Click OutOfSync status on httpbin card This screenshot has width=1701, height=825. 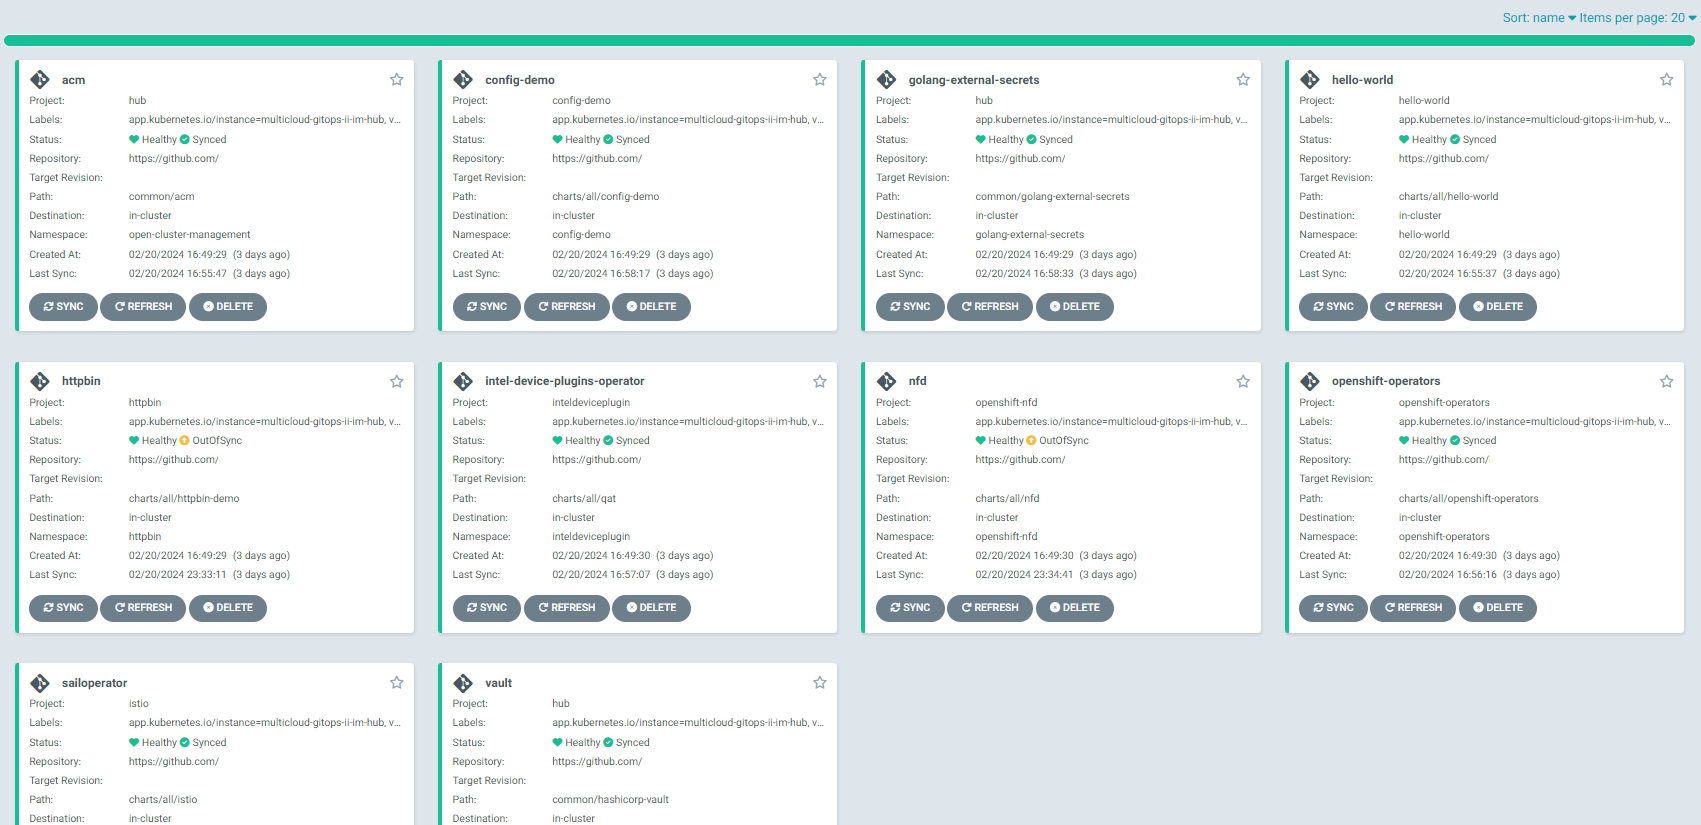click(x=211, y=441)
